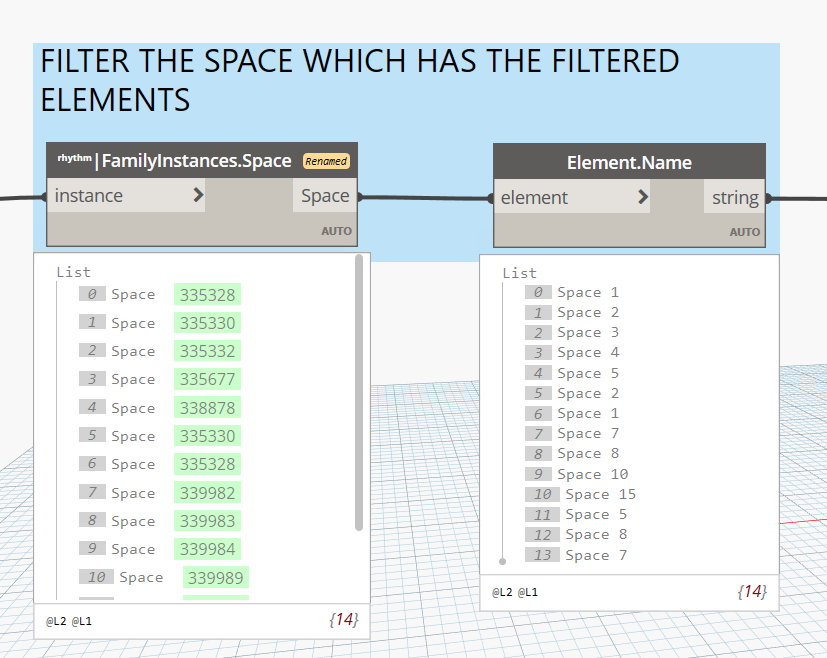
Task: Click {14} count in Space preview
Action: coord(344,620)
